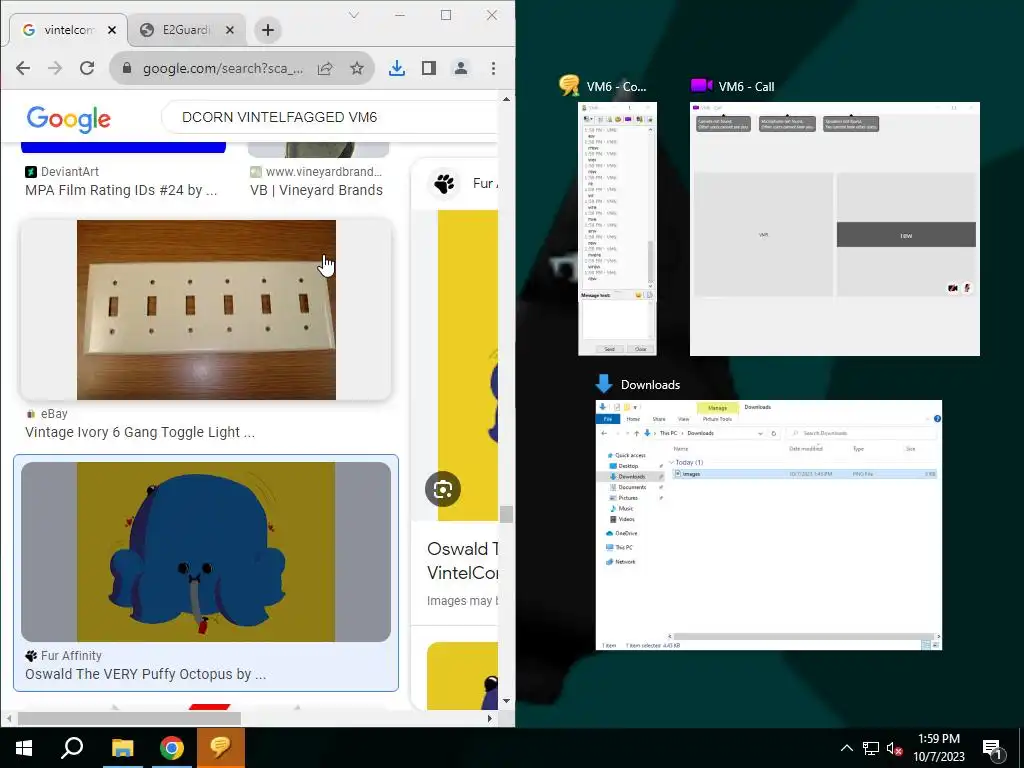The image size is (1024, 768).
Task: View site information lock icon
Action: pyautogui.click(x=127, y=68)
